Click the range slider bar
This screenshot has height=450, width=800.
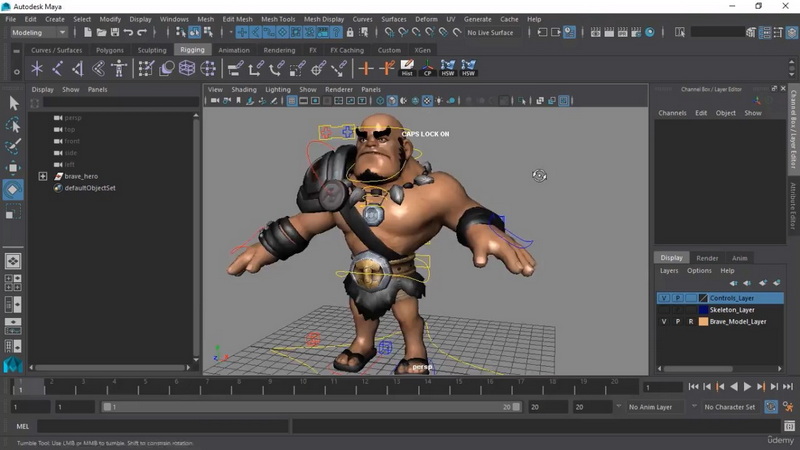click(311, 407)
